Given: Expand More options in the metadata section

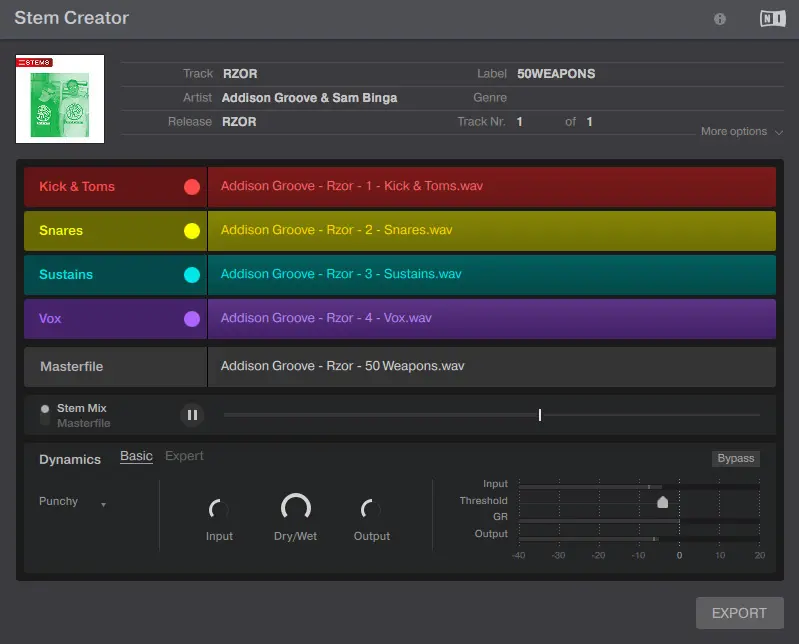Looking at the screenshot, I should point(741,131).
